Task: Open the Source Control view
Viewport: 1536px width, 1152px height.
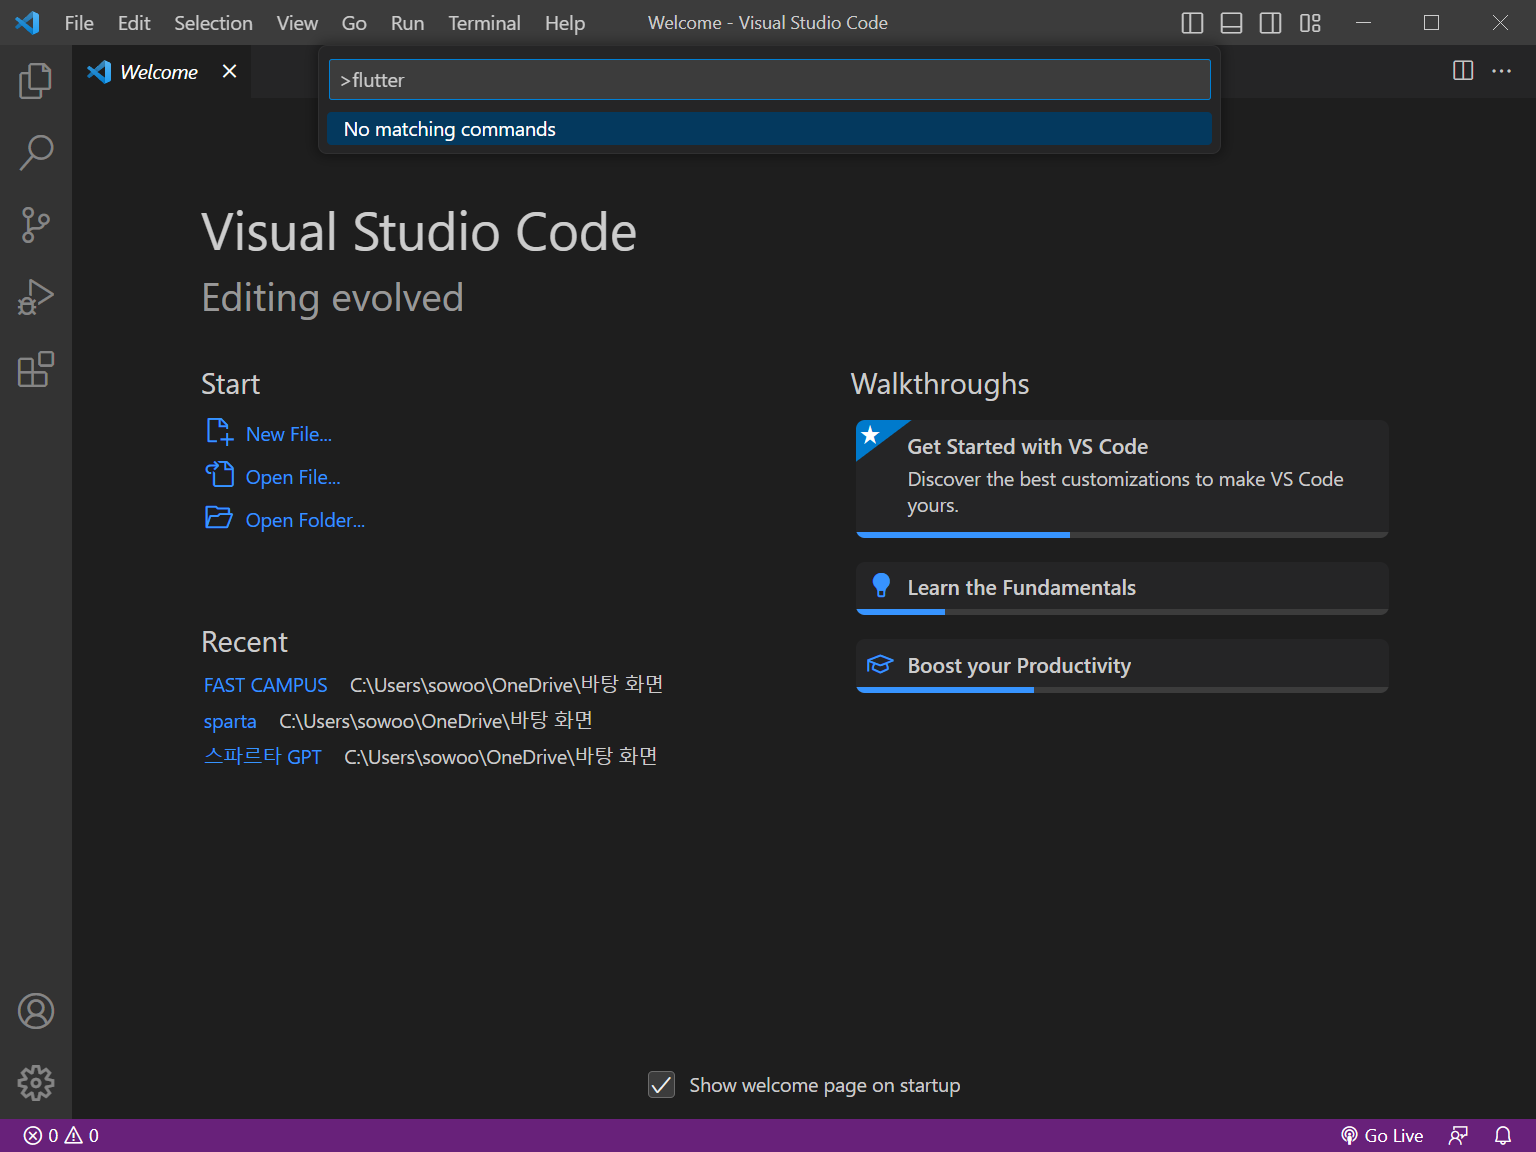Action: point(36,225)
